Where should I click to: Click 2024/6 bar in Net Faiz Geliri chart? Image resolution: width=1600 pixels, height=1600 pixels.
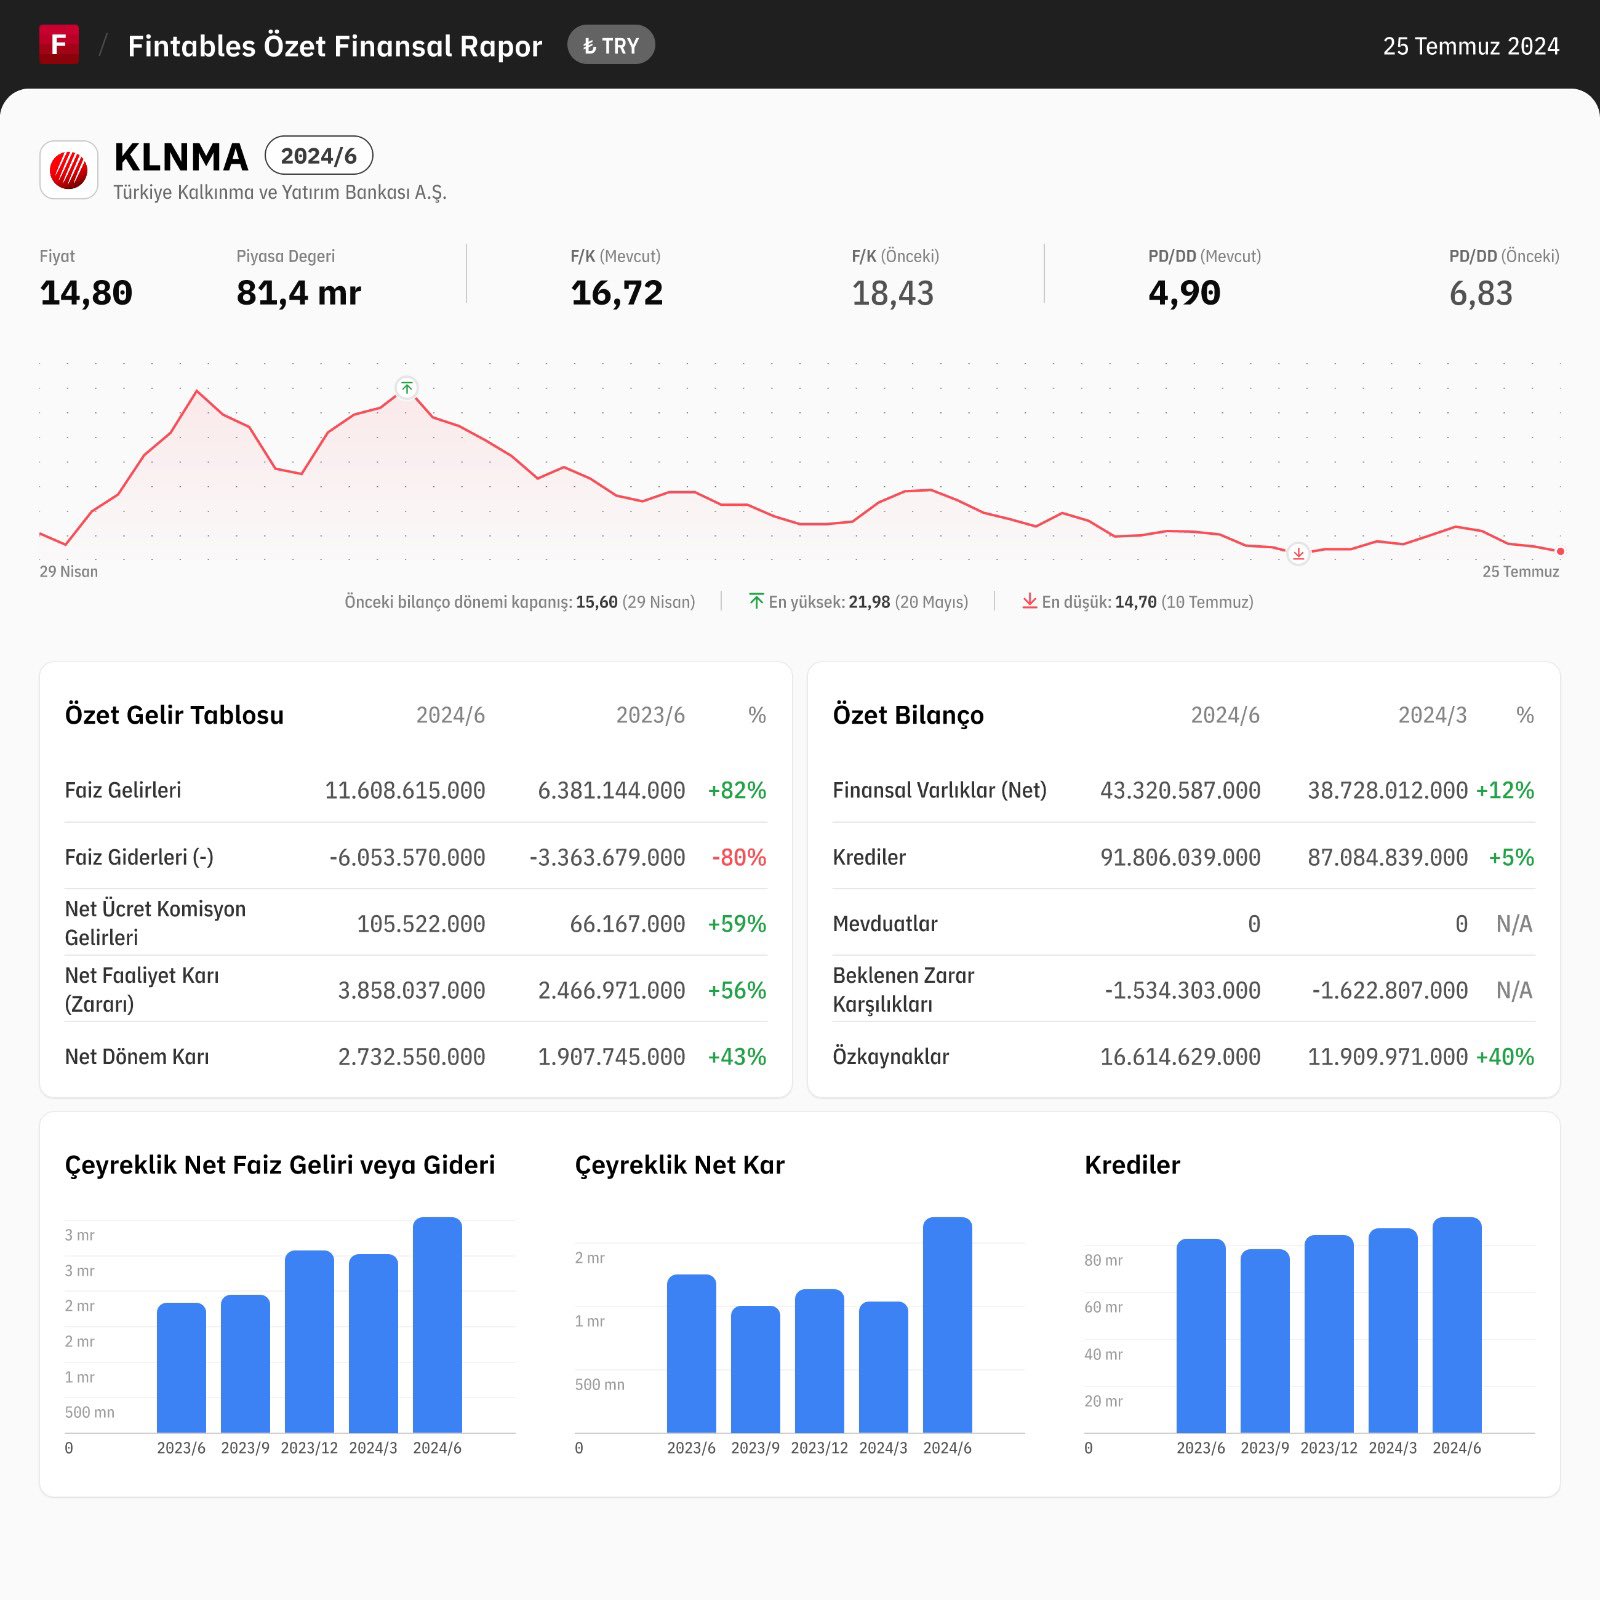[437, 1325]
